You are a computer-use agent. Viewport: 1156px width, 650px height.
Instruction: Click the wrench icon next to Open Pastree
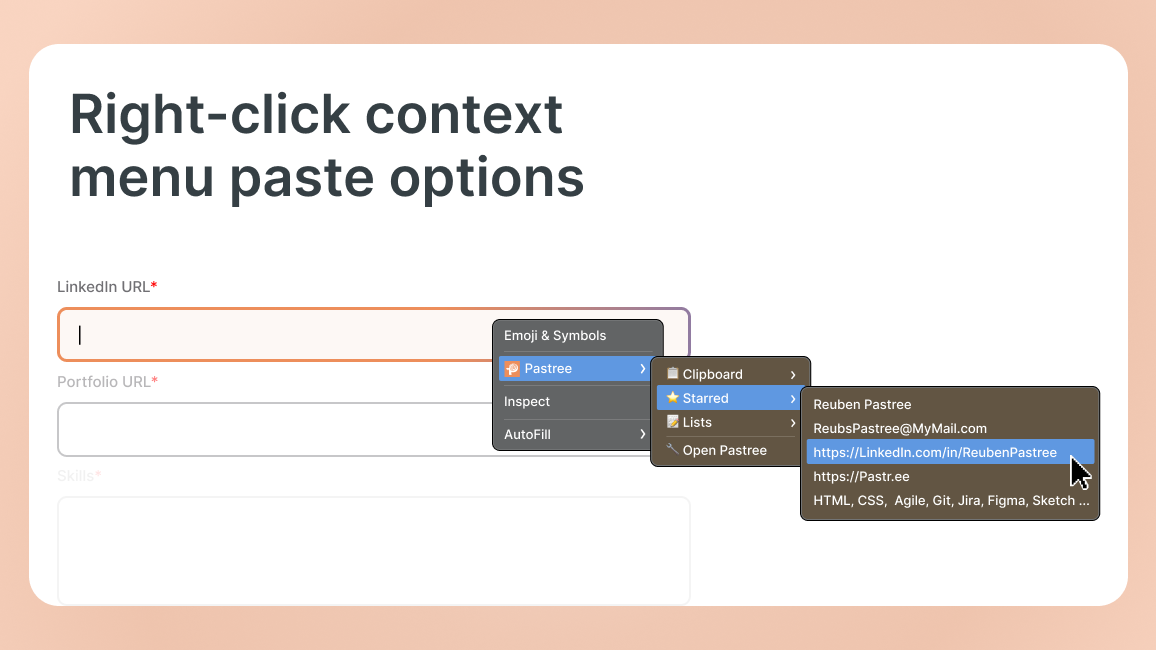point(672,450)
